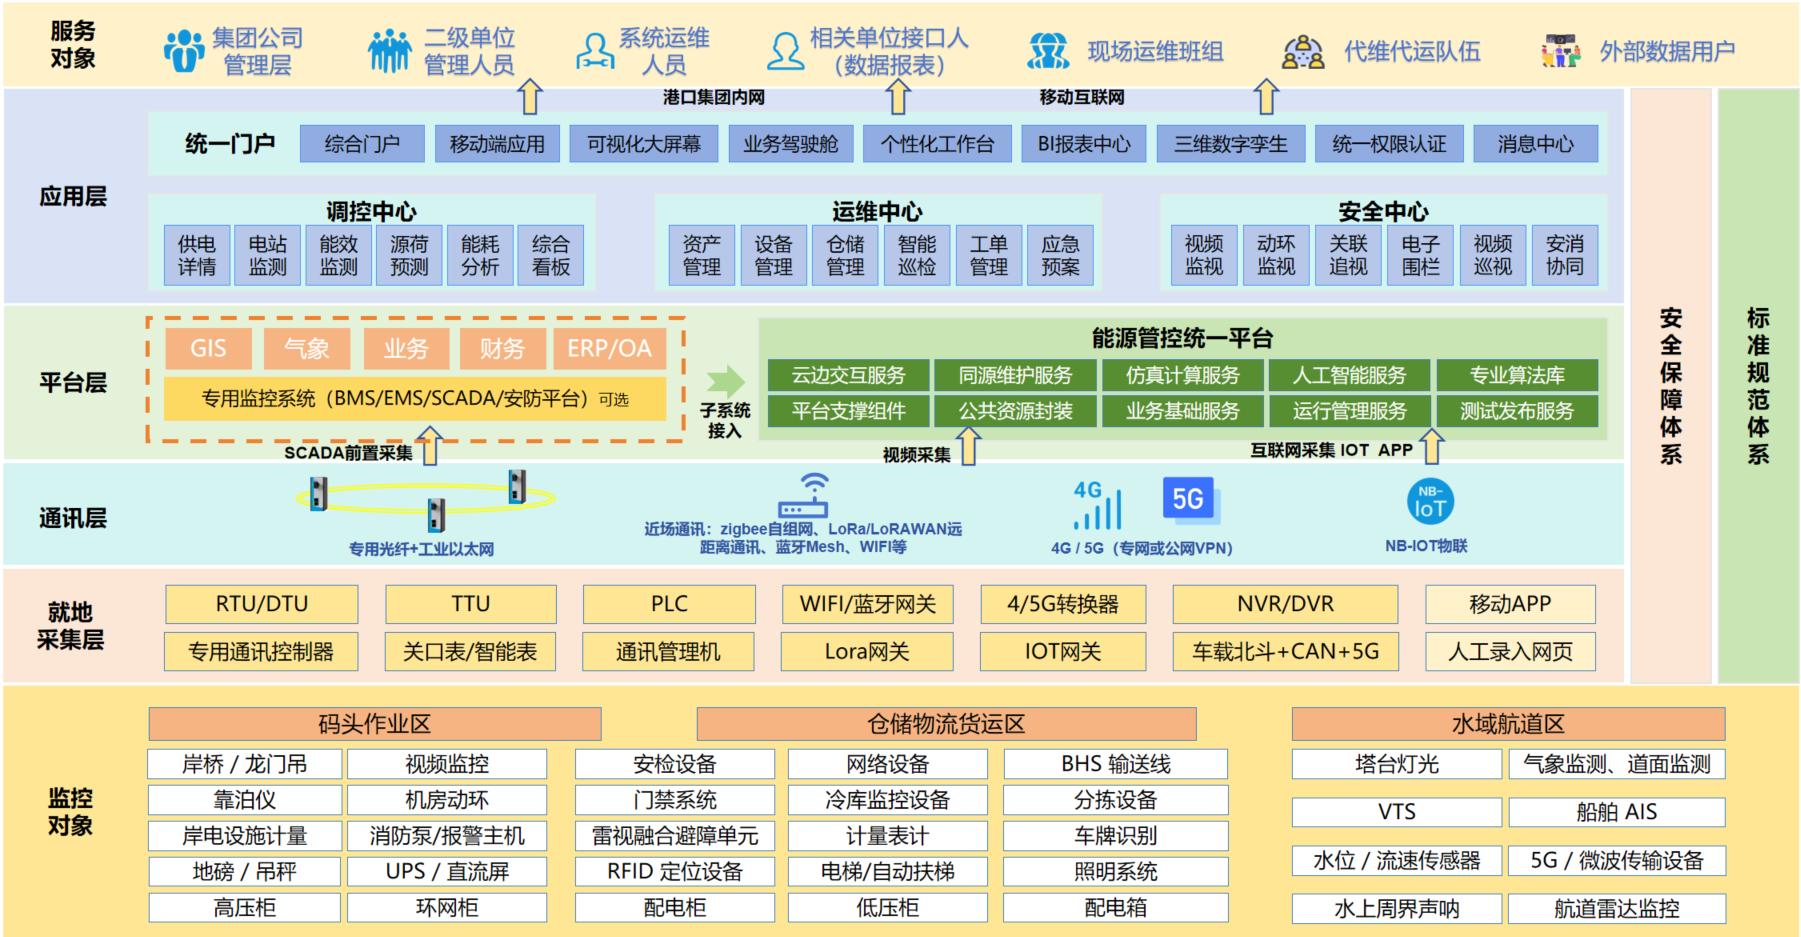Click the 集团公司管理层 people icon
Image resolution: width=1801 pixels, height=937 pixels.
(184, 50)
